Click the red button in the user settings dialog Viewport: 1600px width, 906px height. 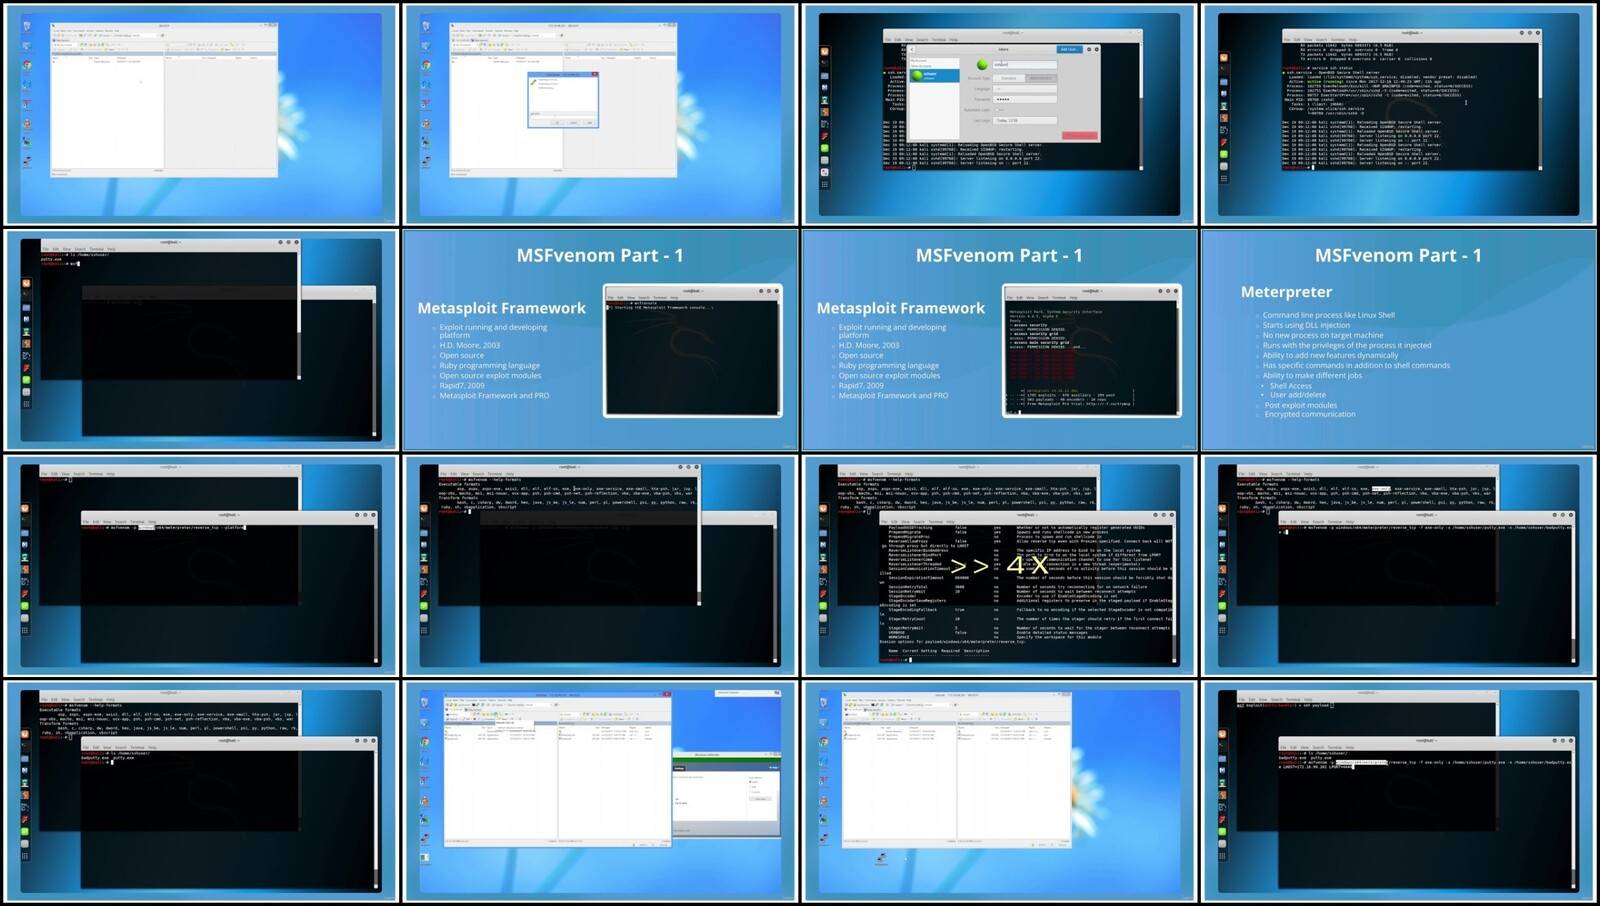(x=1079, y=135)
